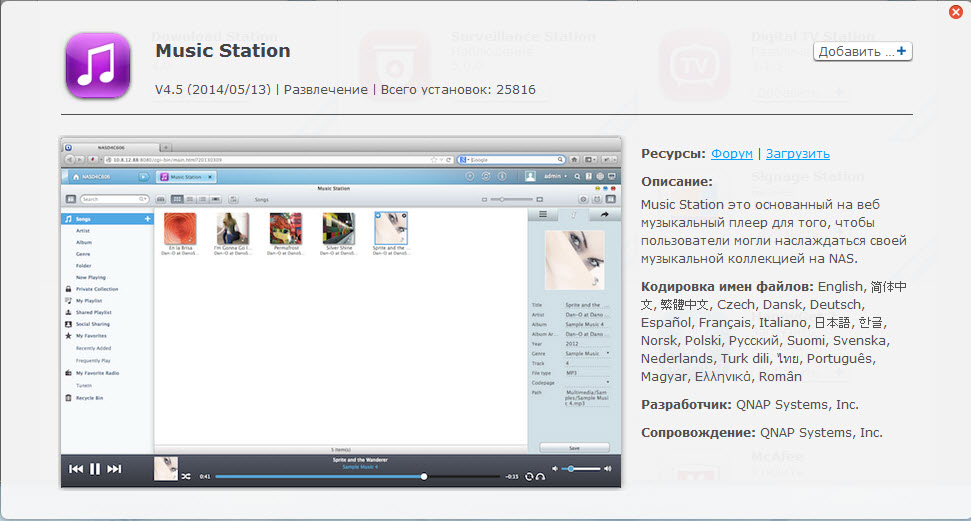Click the share arrow tab in preview panel
The image size is (971, 521).
[604, 214]
